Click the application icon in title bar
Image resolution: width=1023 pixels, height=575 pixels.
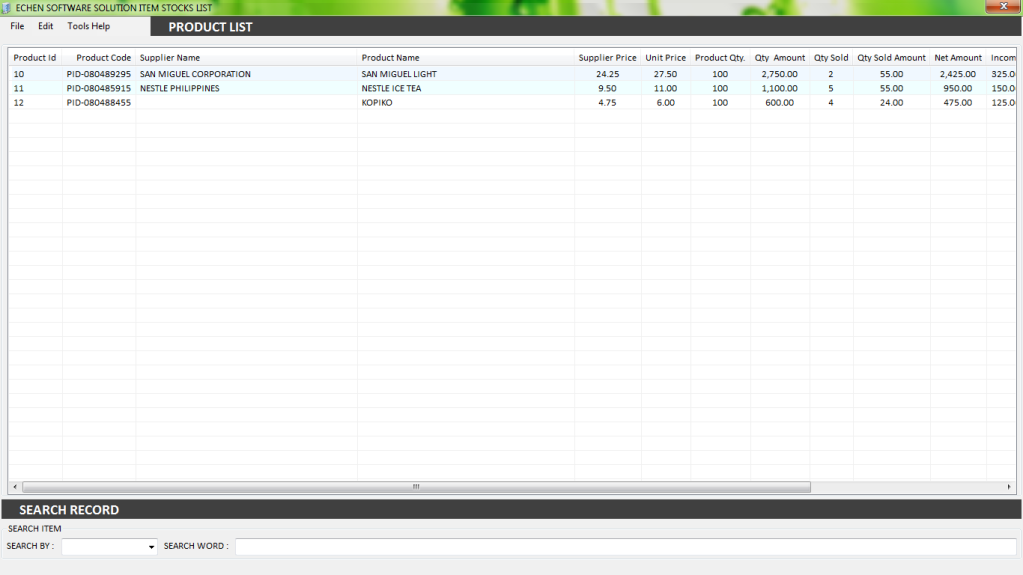coord(7,8)
